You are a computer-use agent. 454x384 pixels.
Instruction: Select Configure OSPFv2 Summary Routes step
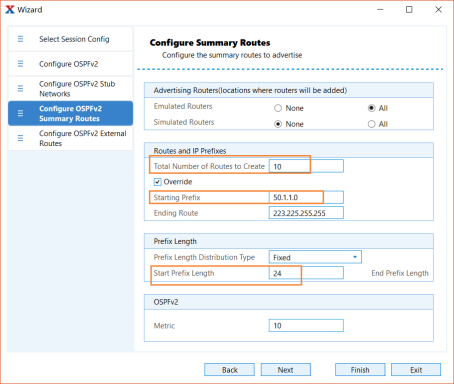70,113
